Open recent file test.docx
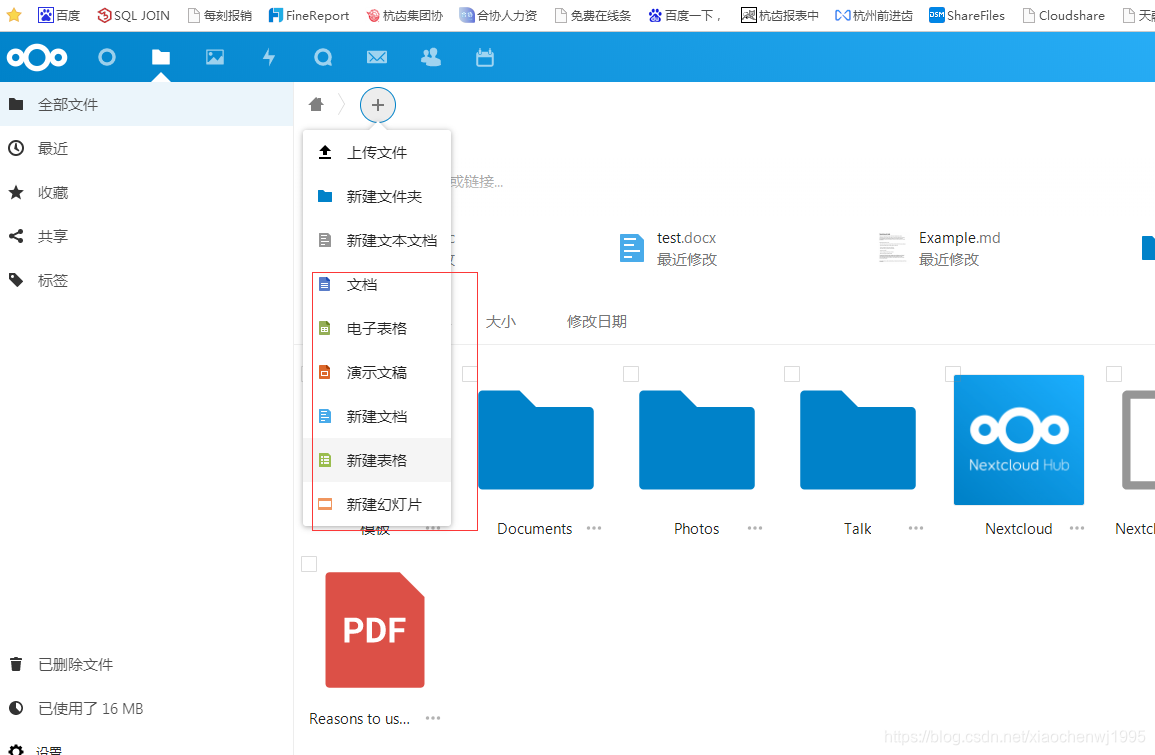This screenshot has width=1155, height=755. tap(669, 249)
